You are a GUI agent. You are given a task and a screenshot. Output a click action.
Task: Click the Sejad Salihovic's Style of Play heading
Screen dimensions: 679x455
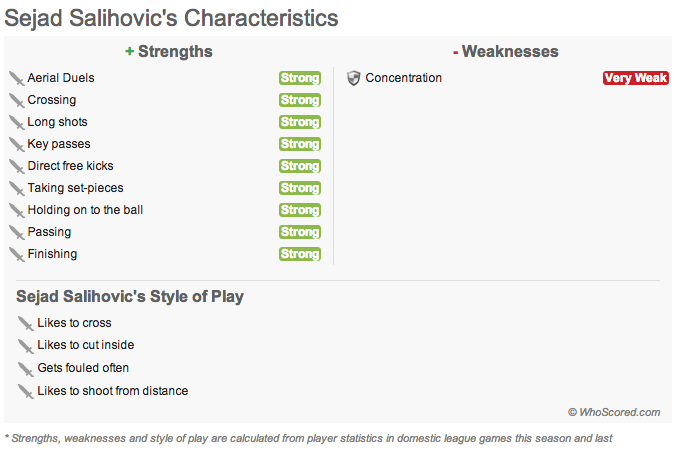pos(130,297)
